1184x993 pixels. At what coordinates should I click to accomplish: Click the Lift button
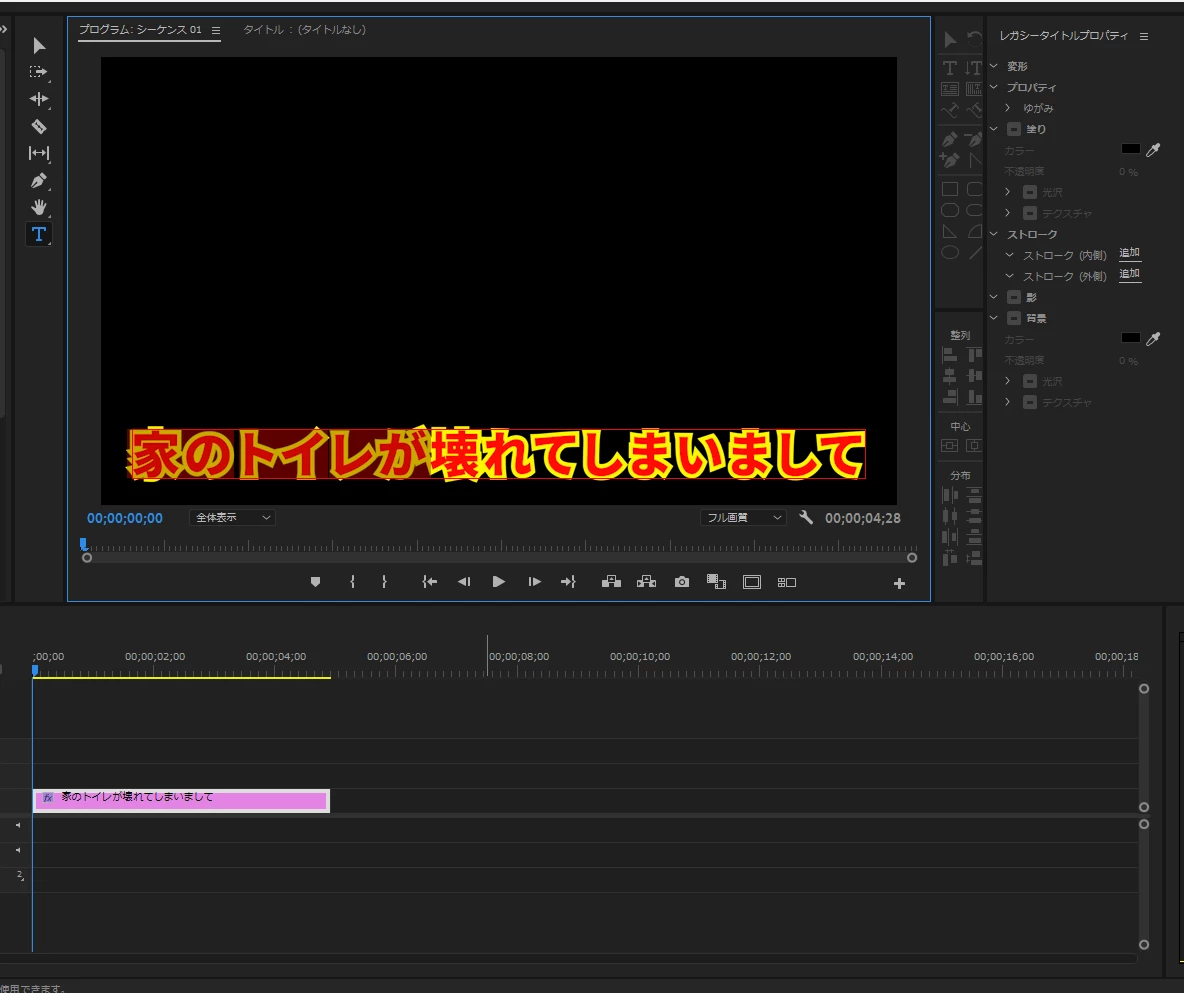tap(611, 582)
